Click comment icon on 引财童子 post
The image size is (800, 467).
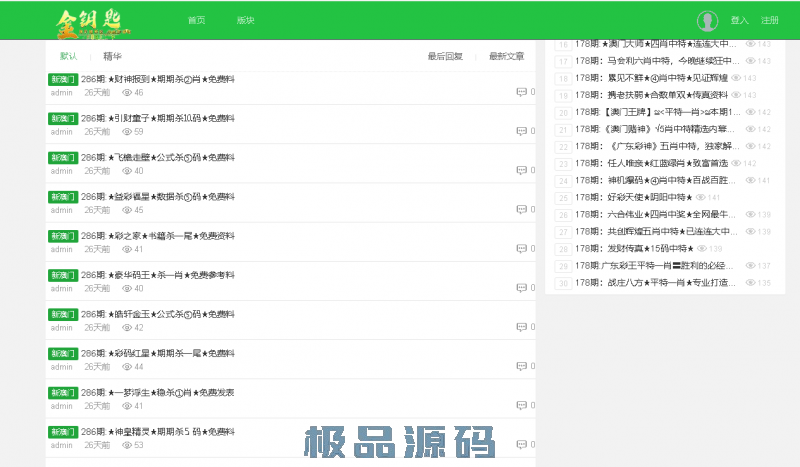pyautogui.click(x=521, y=131)
